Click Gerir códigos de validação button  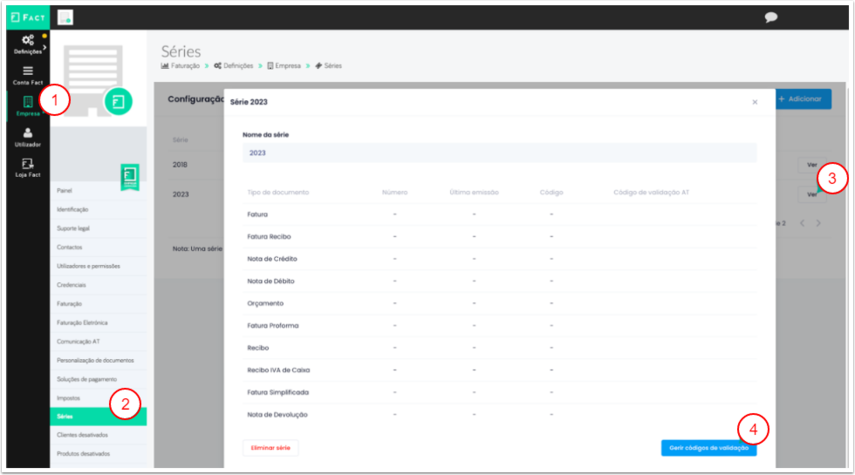tap(708, 448)
